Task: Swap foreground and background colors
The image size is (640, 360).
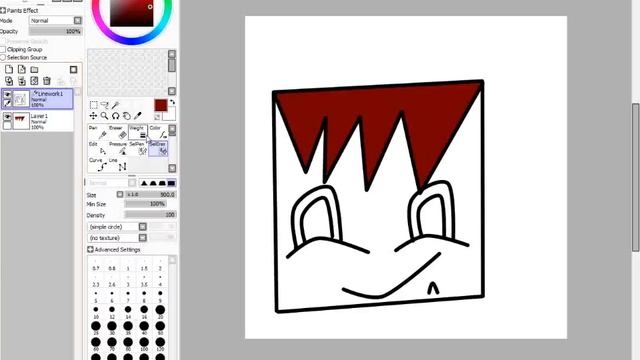Action: pyautogui.click(x=172, y=102)
